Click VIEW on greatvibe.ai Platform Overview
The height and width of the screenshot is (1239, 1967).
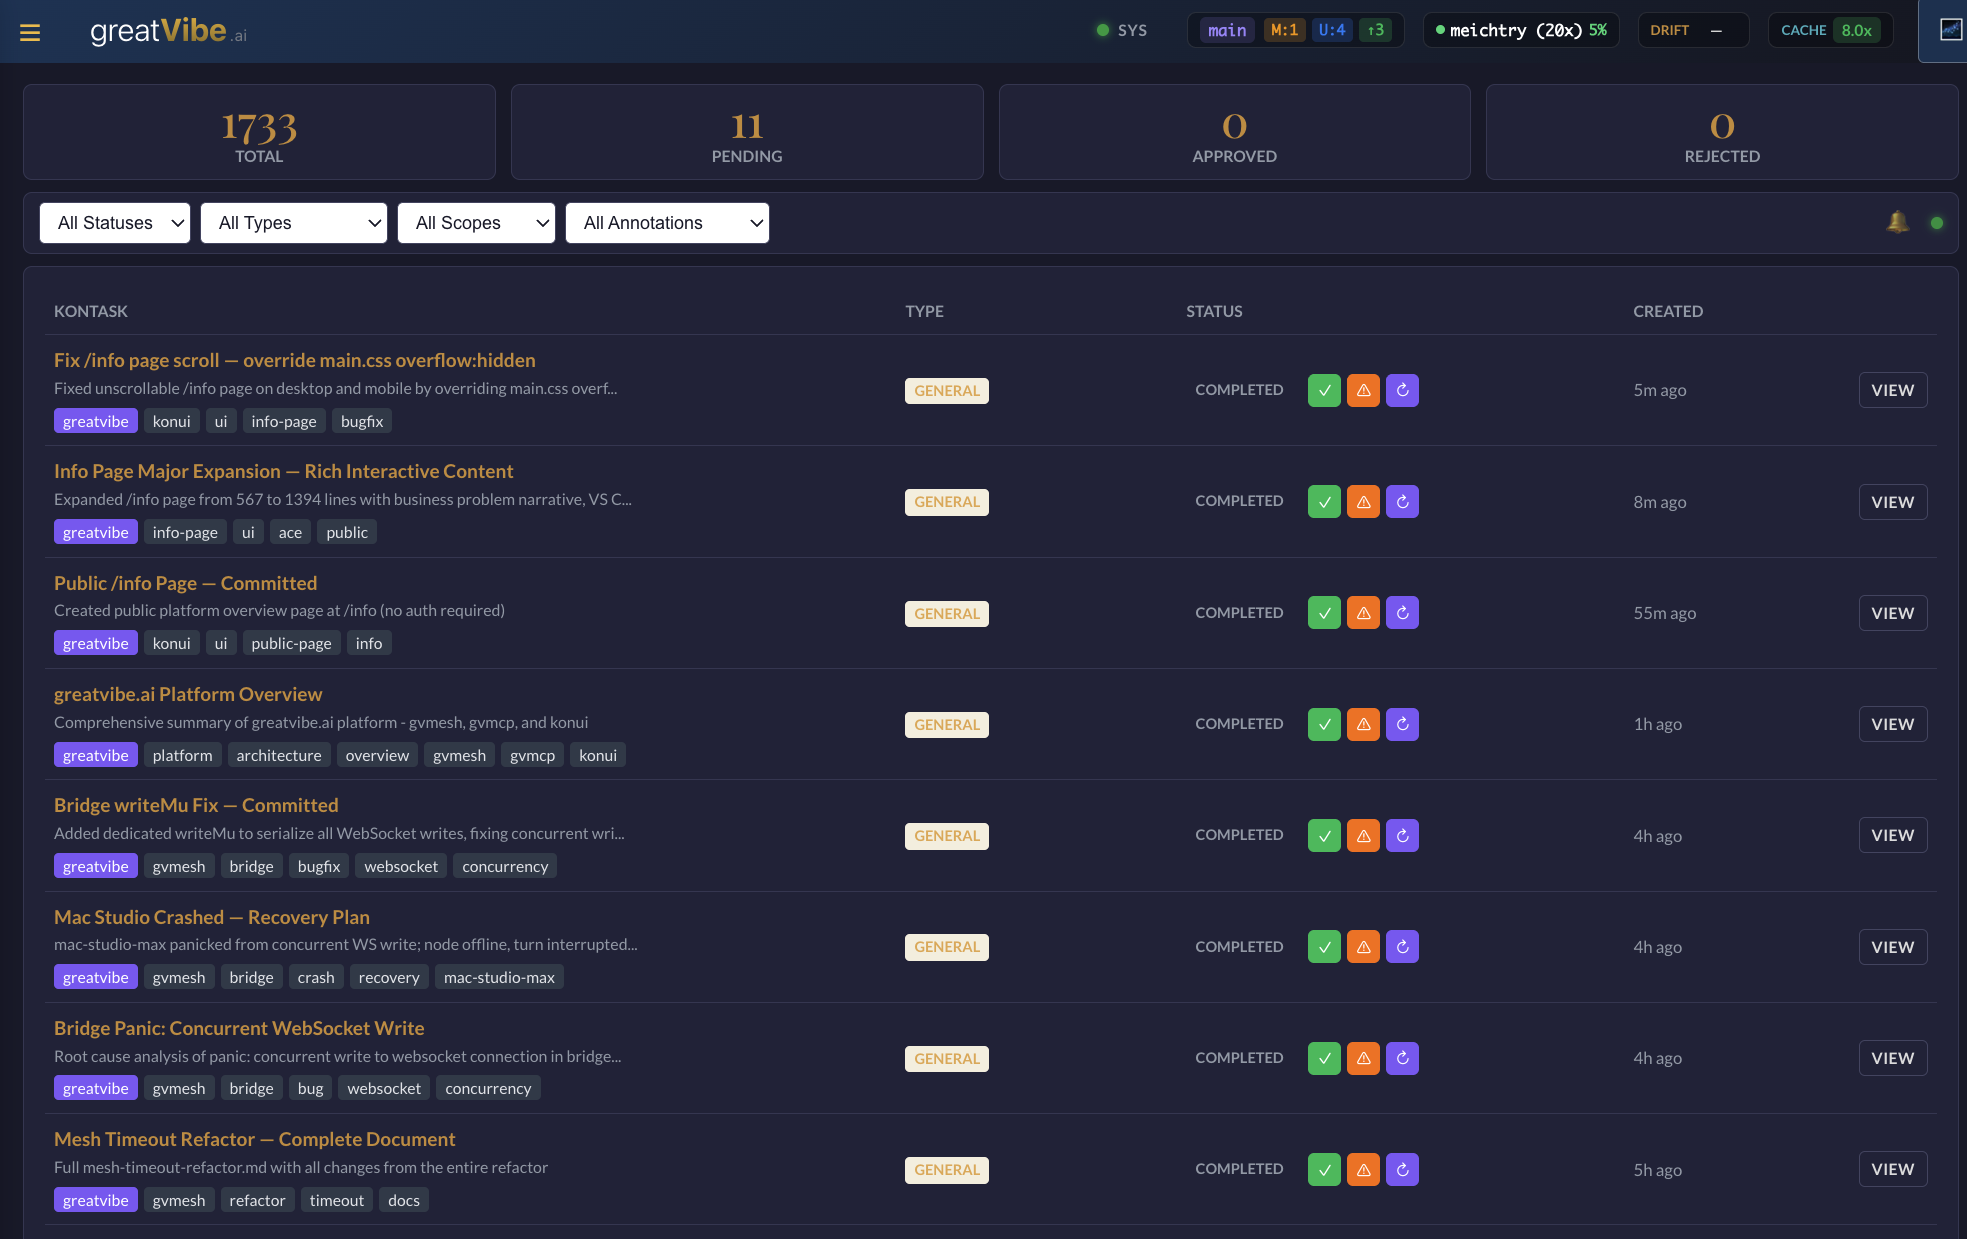tap(1891, 723)
